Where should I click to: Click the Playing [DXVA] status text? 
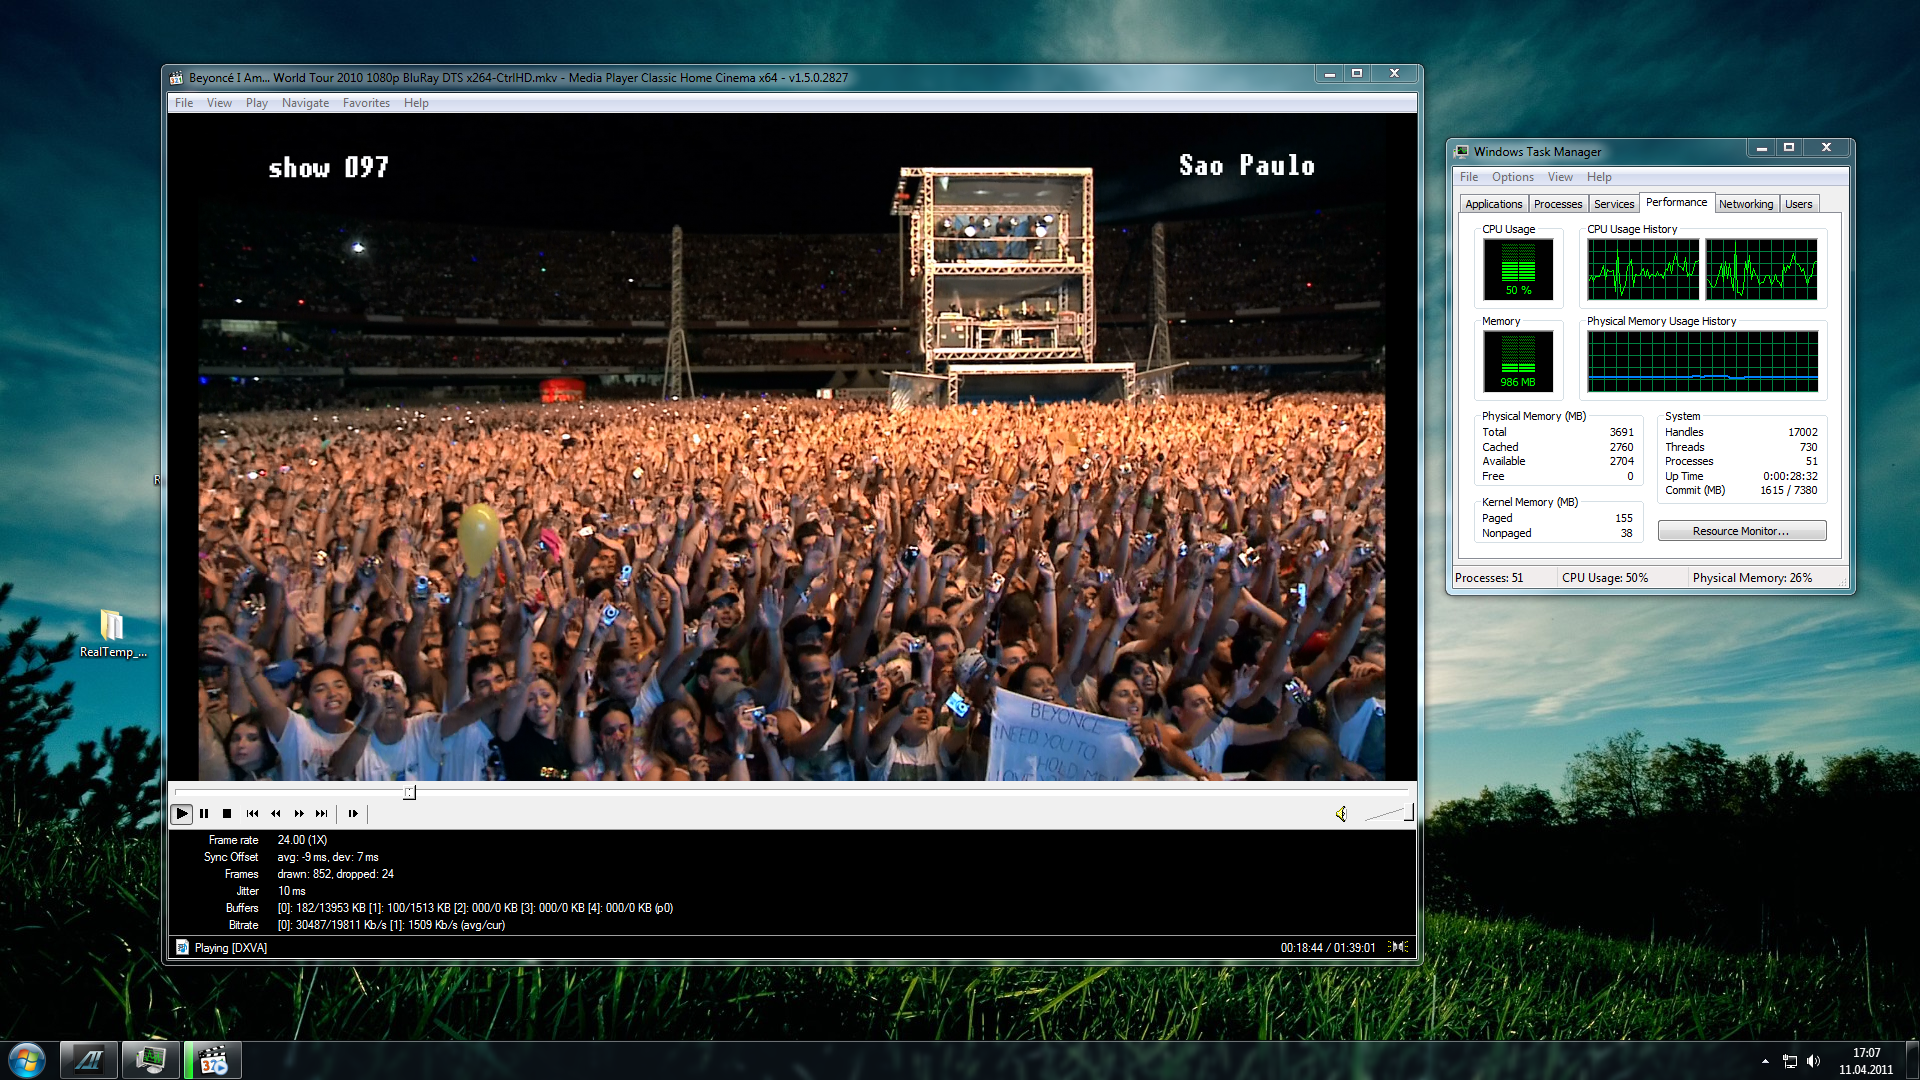pos(231,948)
